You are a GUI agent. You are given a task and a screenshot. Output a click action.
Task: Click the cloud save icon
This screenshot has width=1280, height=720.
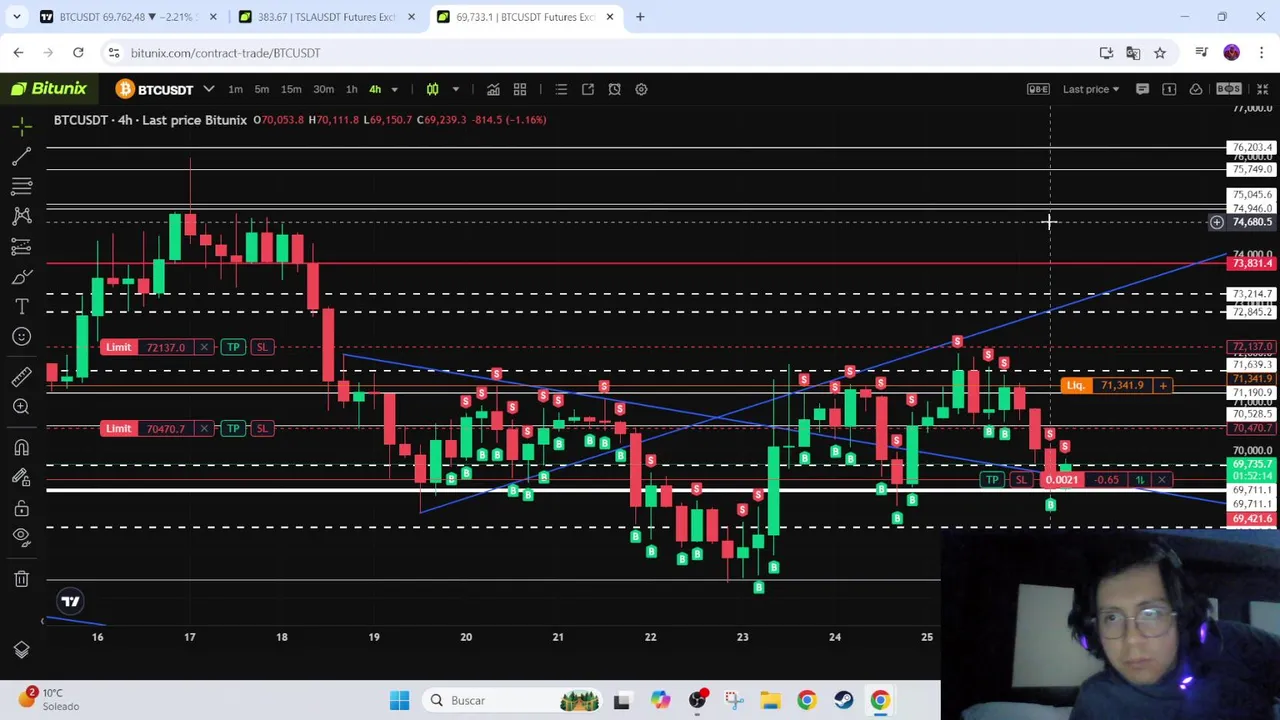click(x=1196, y=89)
